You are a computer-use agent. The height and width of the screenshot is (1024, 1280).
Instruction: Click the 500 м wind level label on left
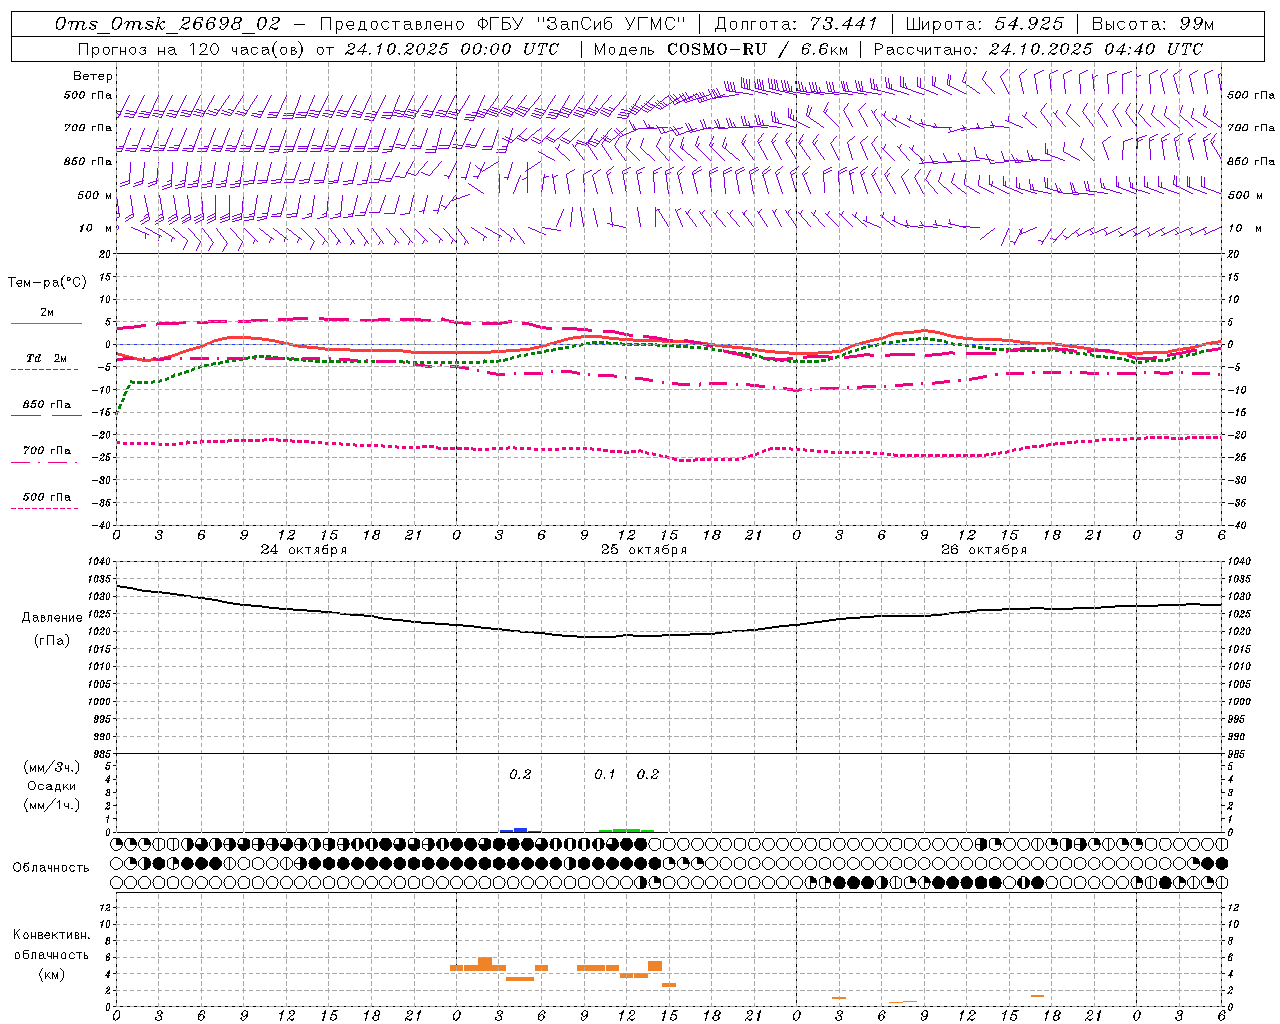[94, 195]
